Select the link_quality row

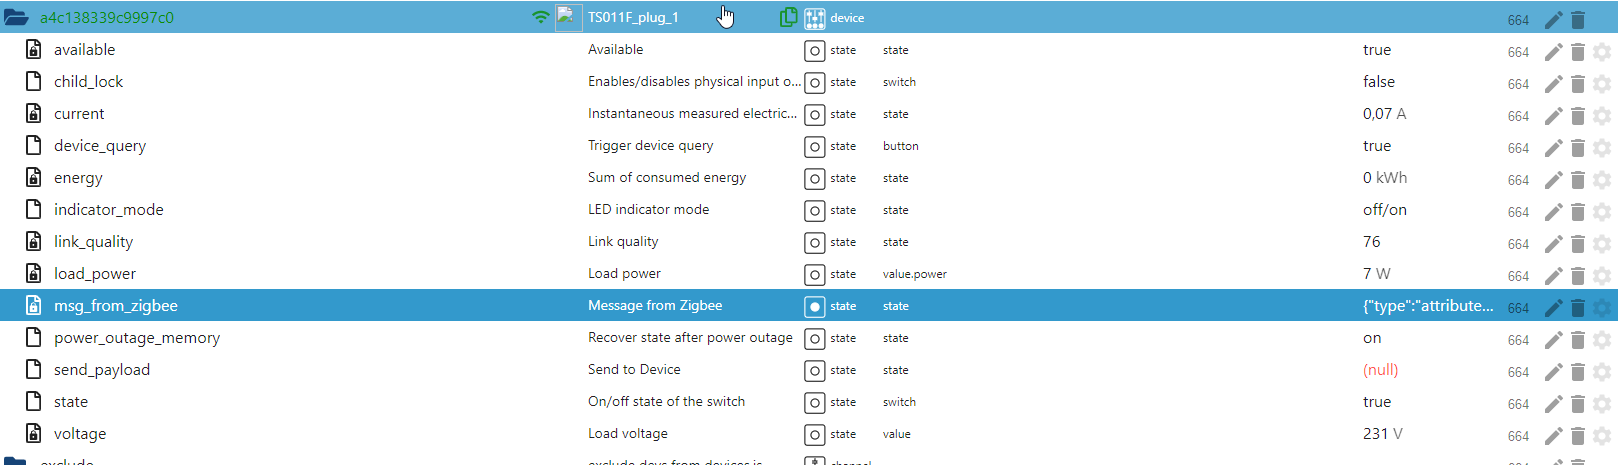coord(93,242)
